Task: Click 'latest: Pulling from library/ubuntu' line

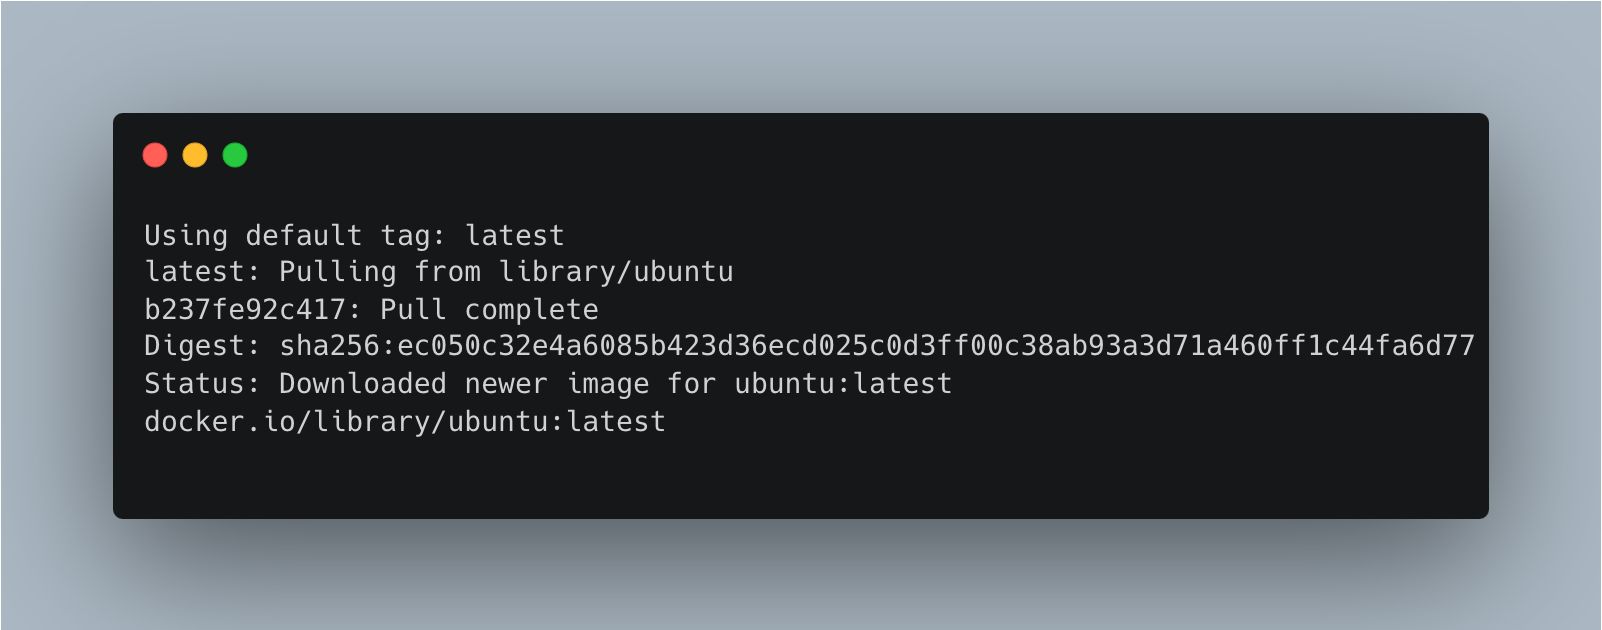Action: [x=438, y=272]
